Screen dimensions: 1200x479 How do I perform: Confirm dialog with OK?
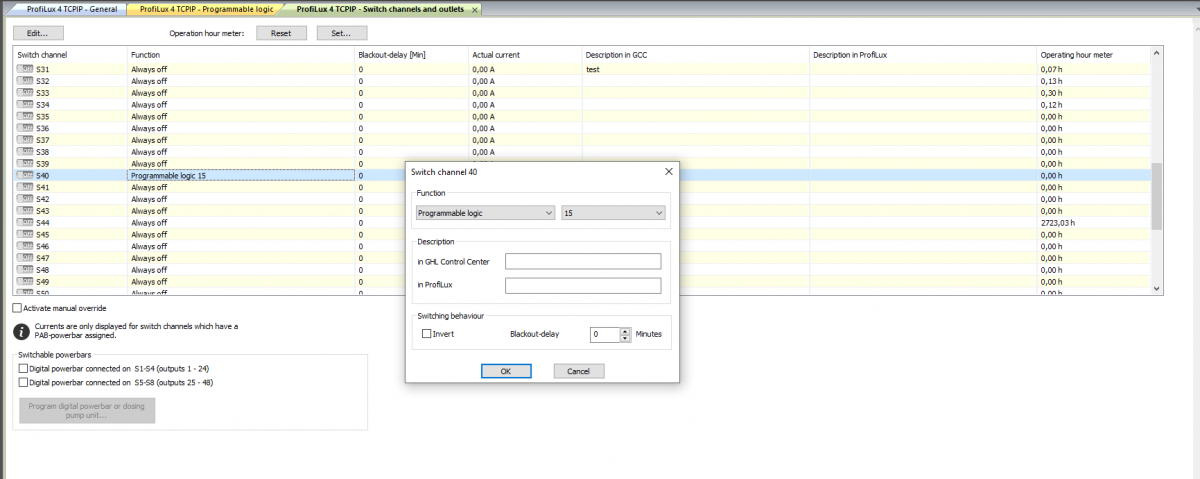(506, 371)
